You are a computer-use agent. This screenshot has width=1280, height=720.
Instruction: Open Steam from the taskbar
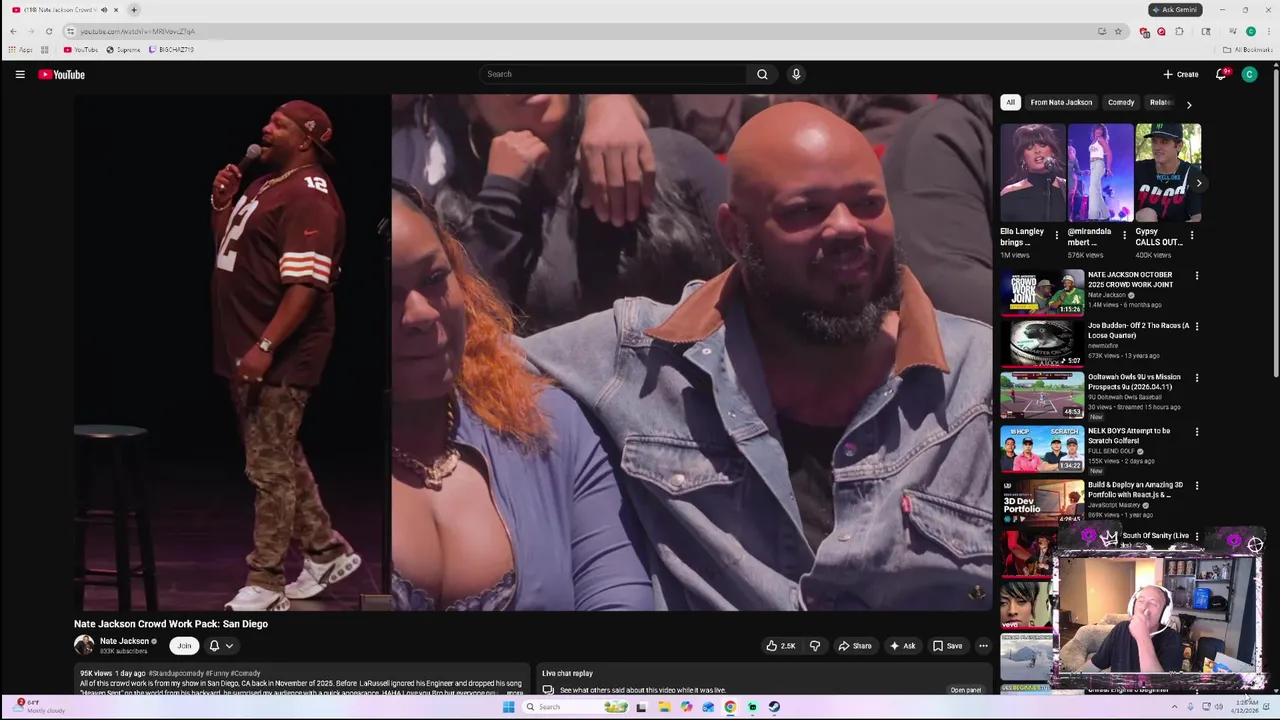point(774,707)
